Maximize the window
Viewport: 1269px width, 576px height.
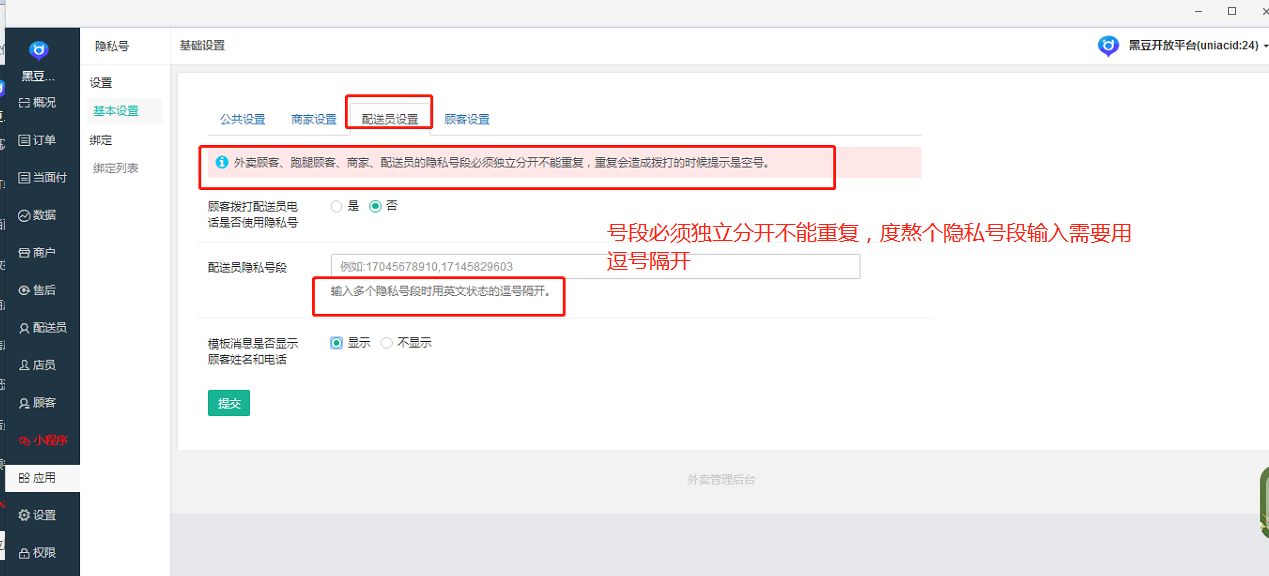[1232, 11]
